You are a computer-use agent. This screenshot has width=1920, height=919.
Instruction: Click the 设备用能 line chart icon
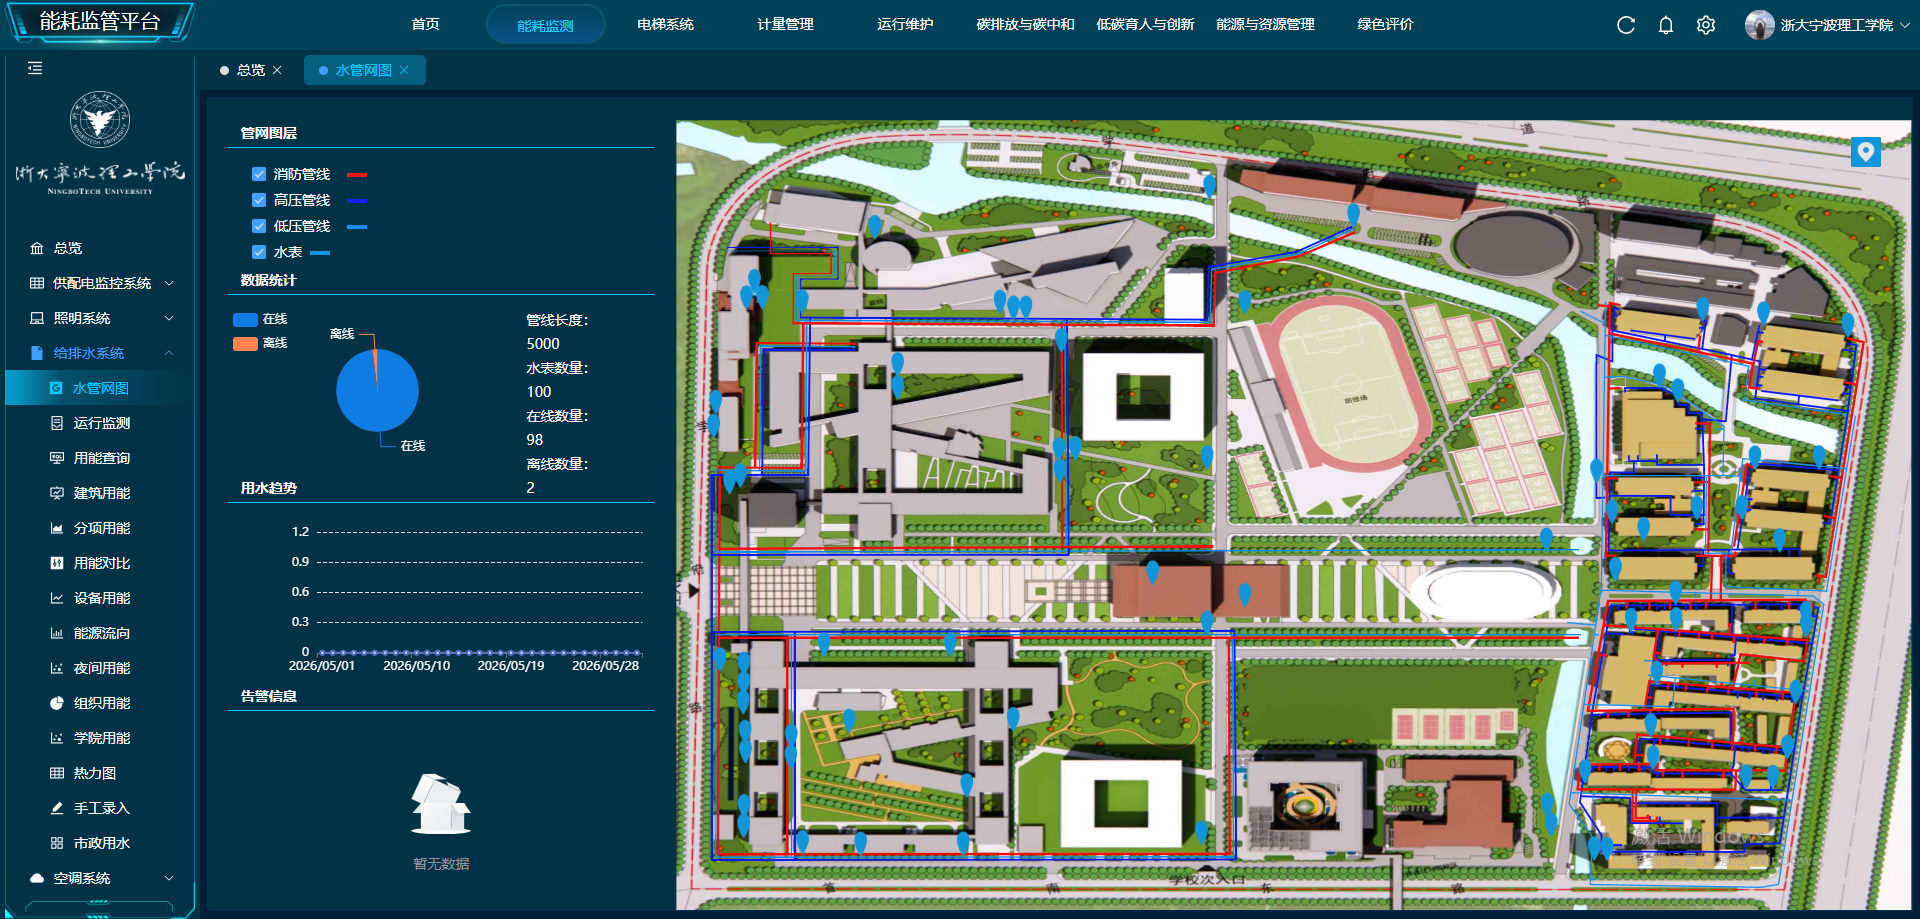point(57,598)
